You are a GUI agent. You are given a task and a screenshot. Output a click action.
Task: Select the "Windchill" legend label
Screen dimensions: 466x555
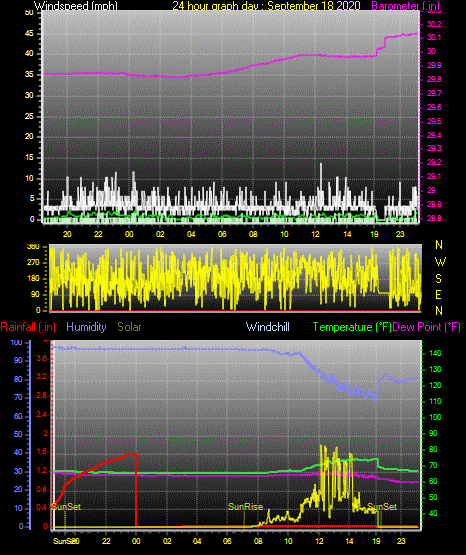point(267,327)
